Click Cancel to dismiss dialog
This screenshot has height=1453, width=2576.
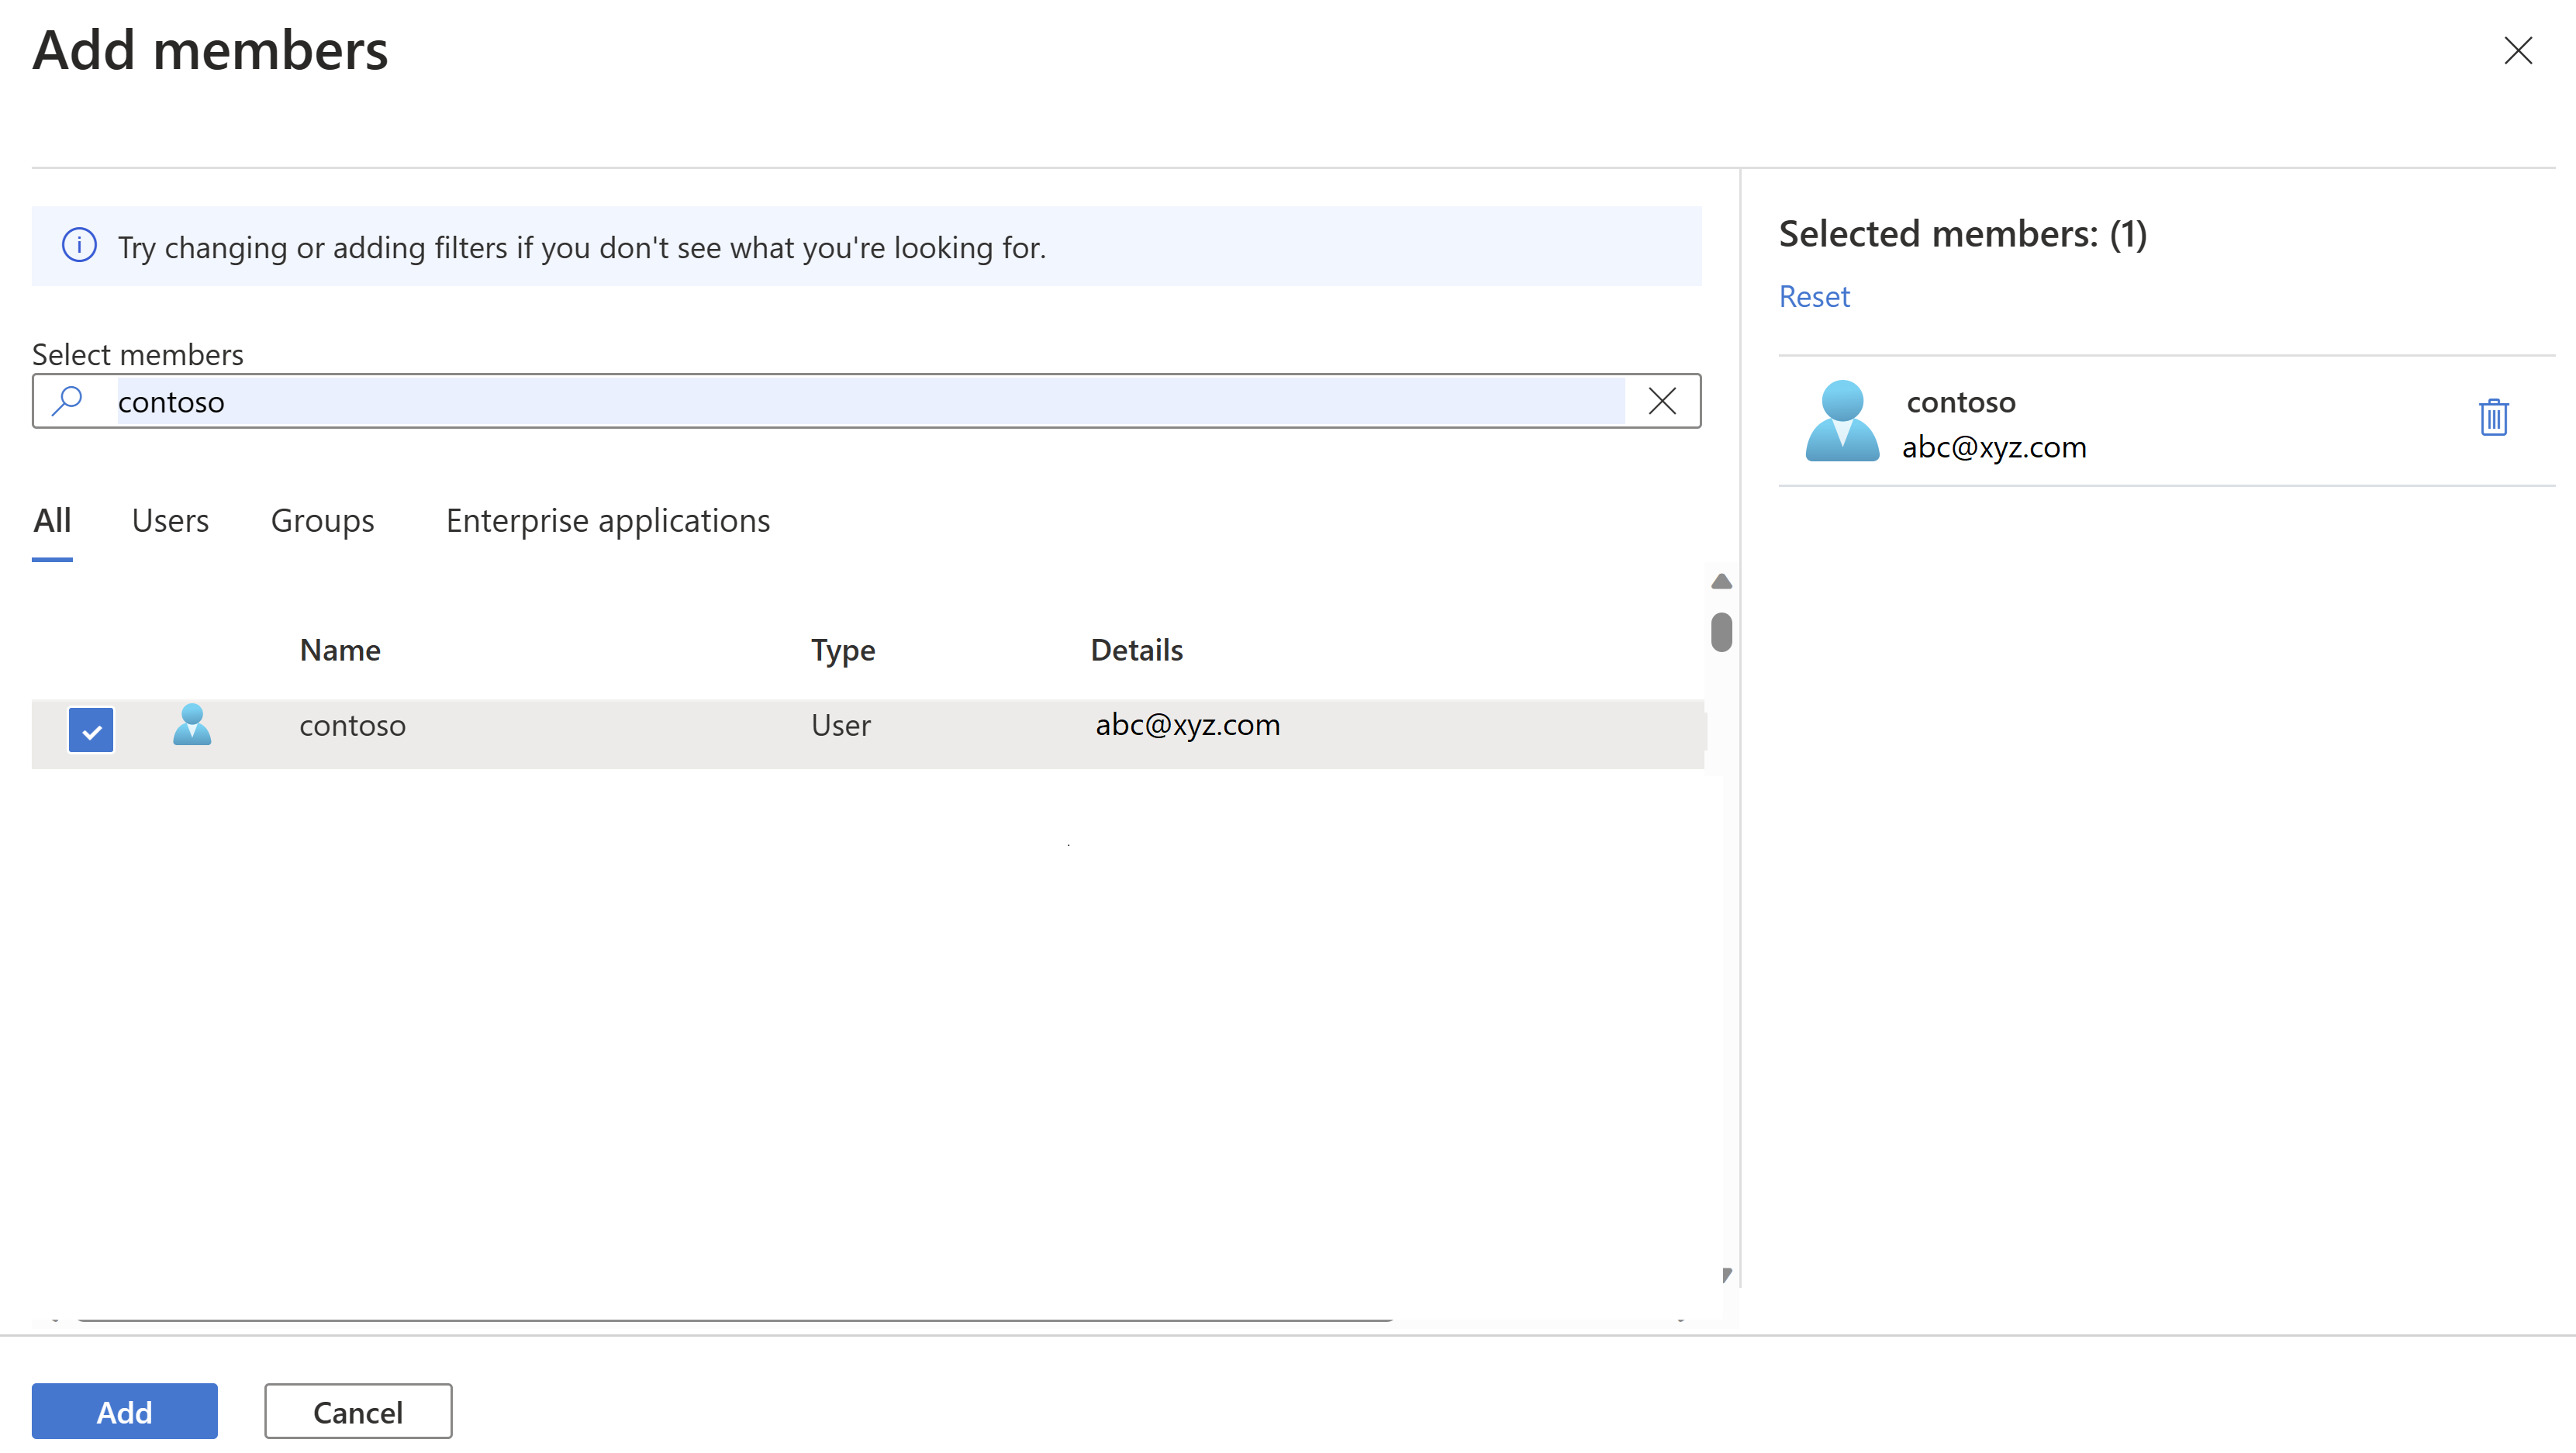point(357,1410)
